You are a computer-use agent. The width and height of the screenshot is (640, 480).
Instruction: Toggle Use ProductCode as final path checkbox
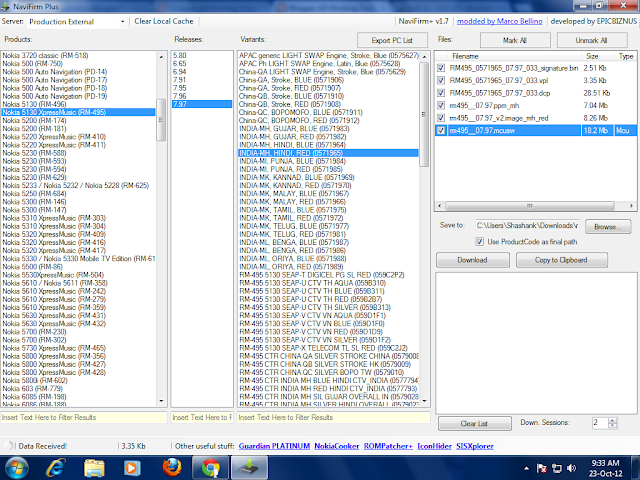[480, 242]
